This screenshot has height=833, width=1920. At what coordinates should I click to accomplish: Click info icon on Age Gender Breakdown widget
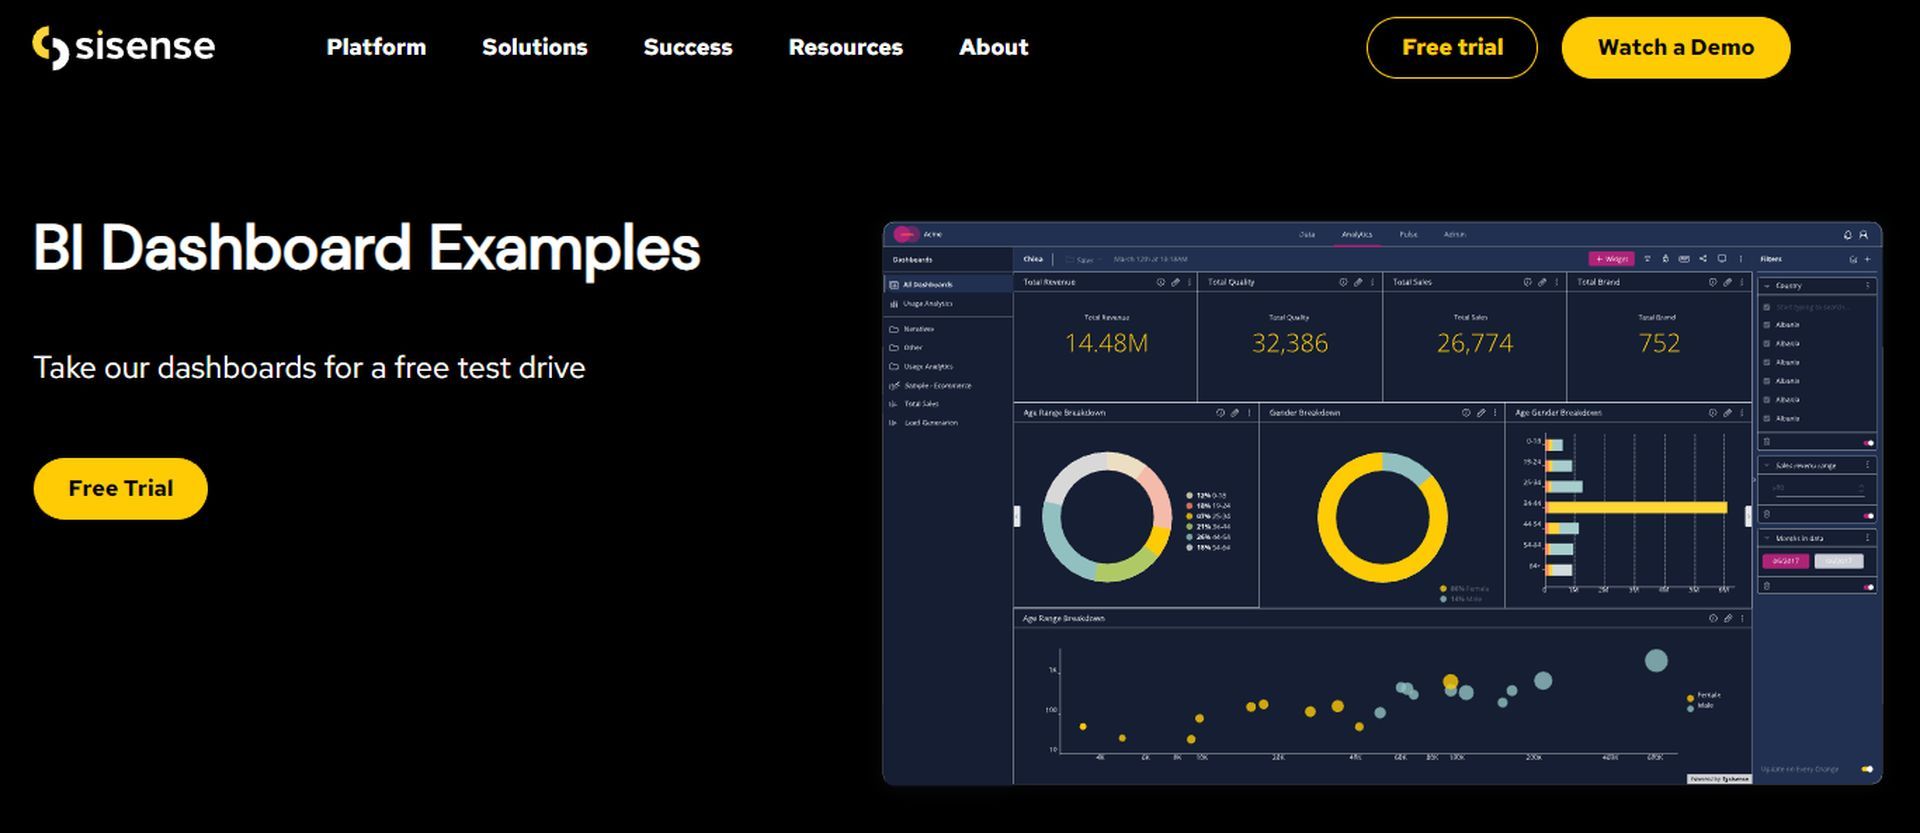point(1713,413)
